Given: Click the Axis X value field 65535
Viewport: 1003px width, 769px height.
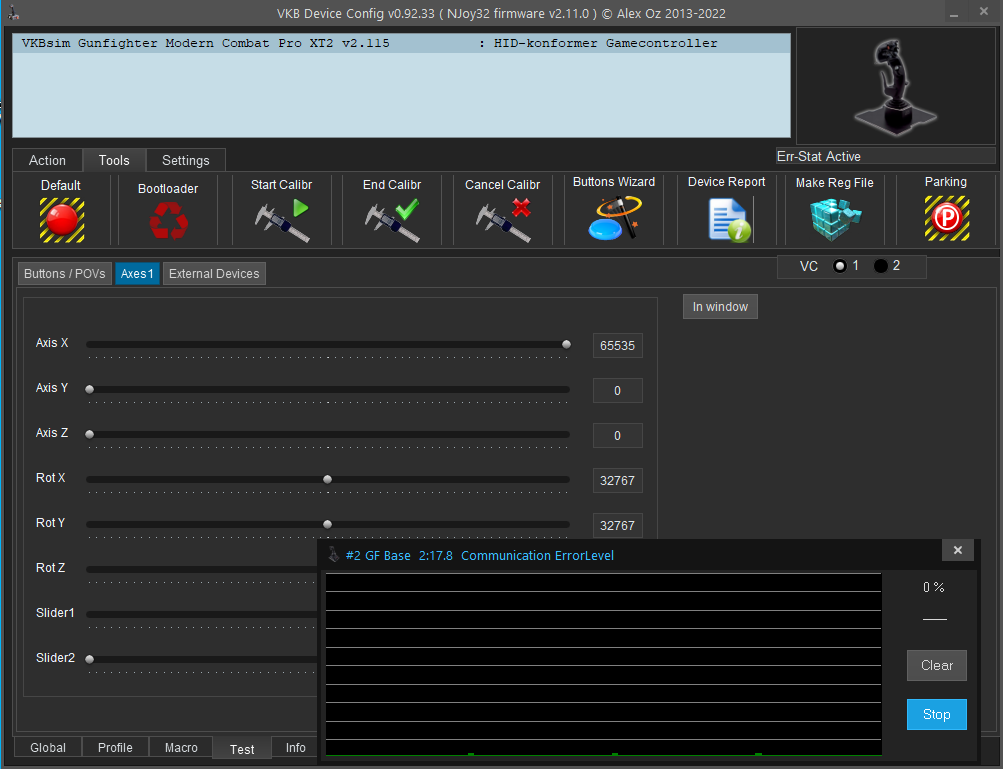Looking at the screenshot, I should point(617,345).
